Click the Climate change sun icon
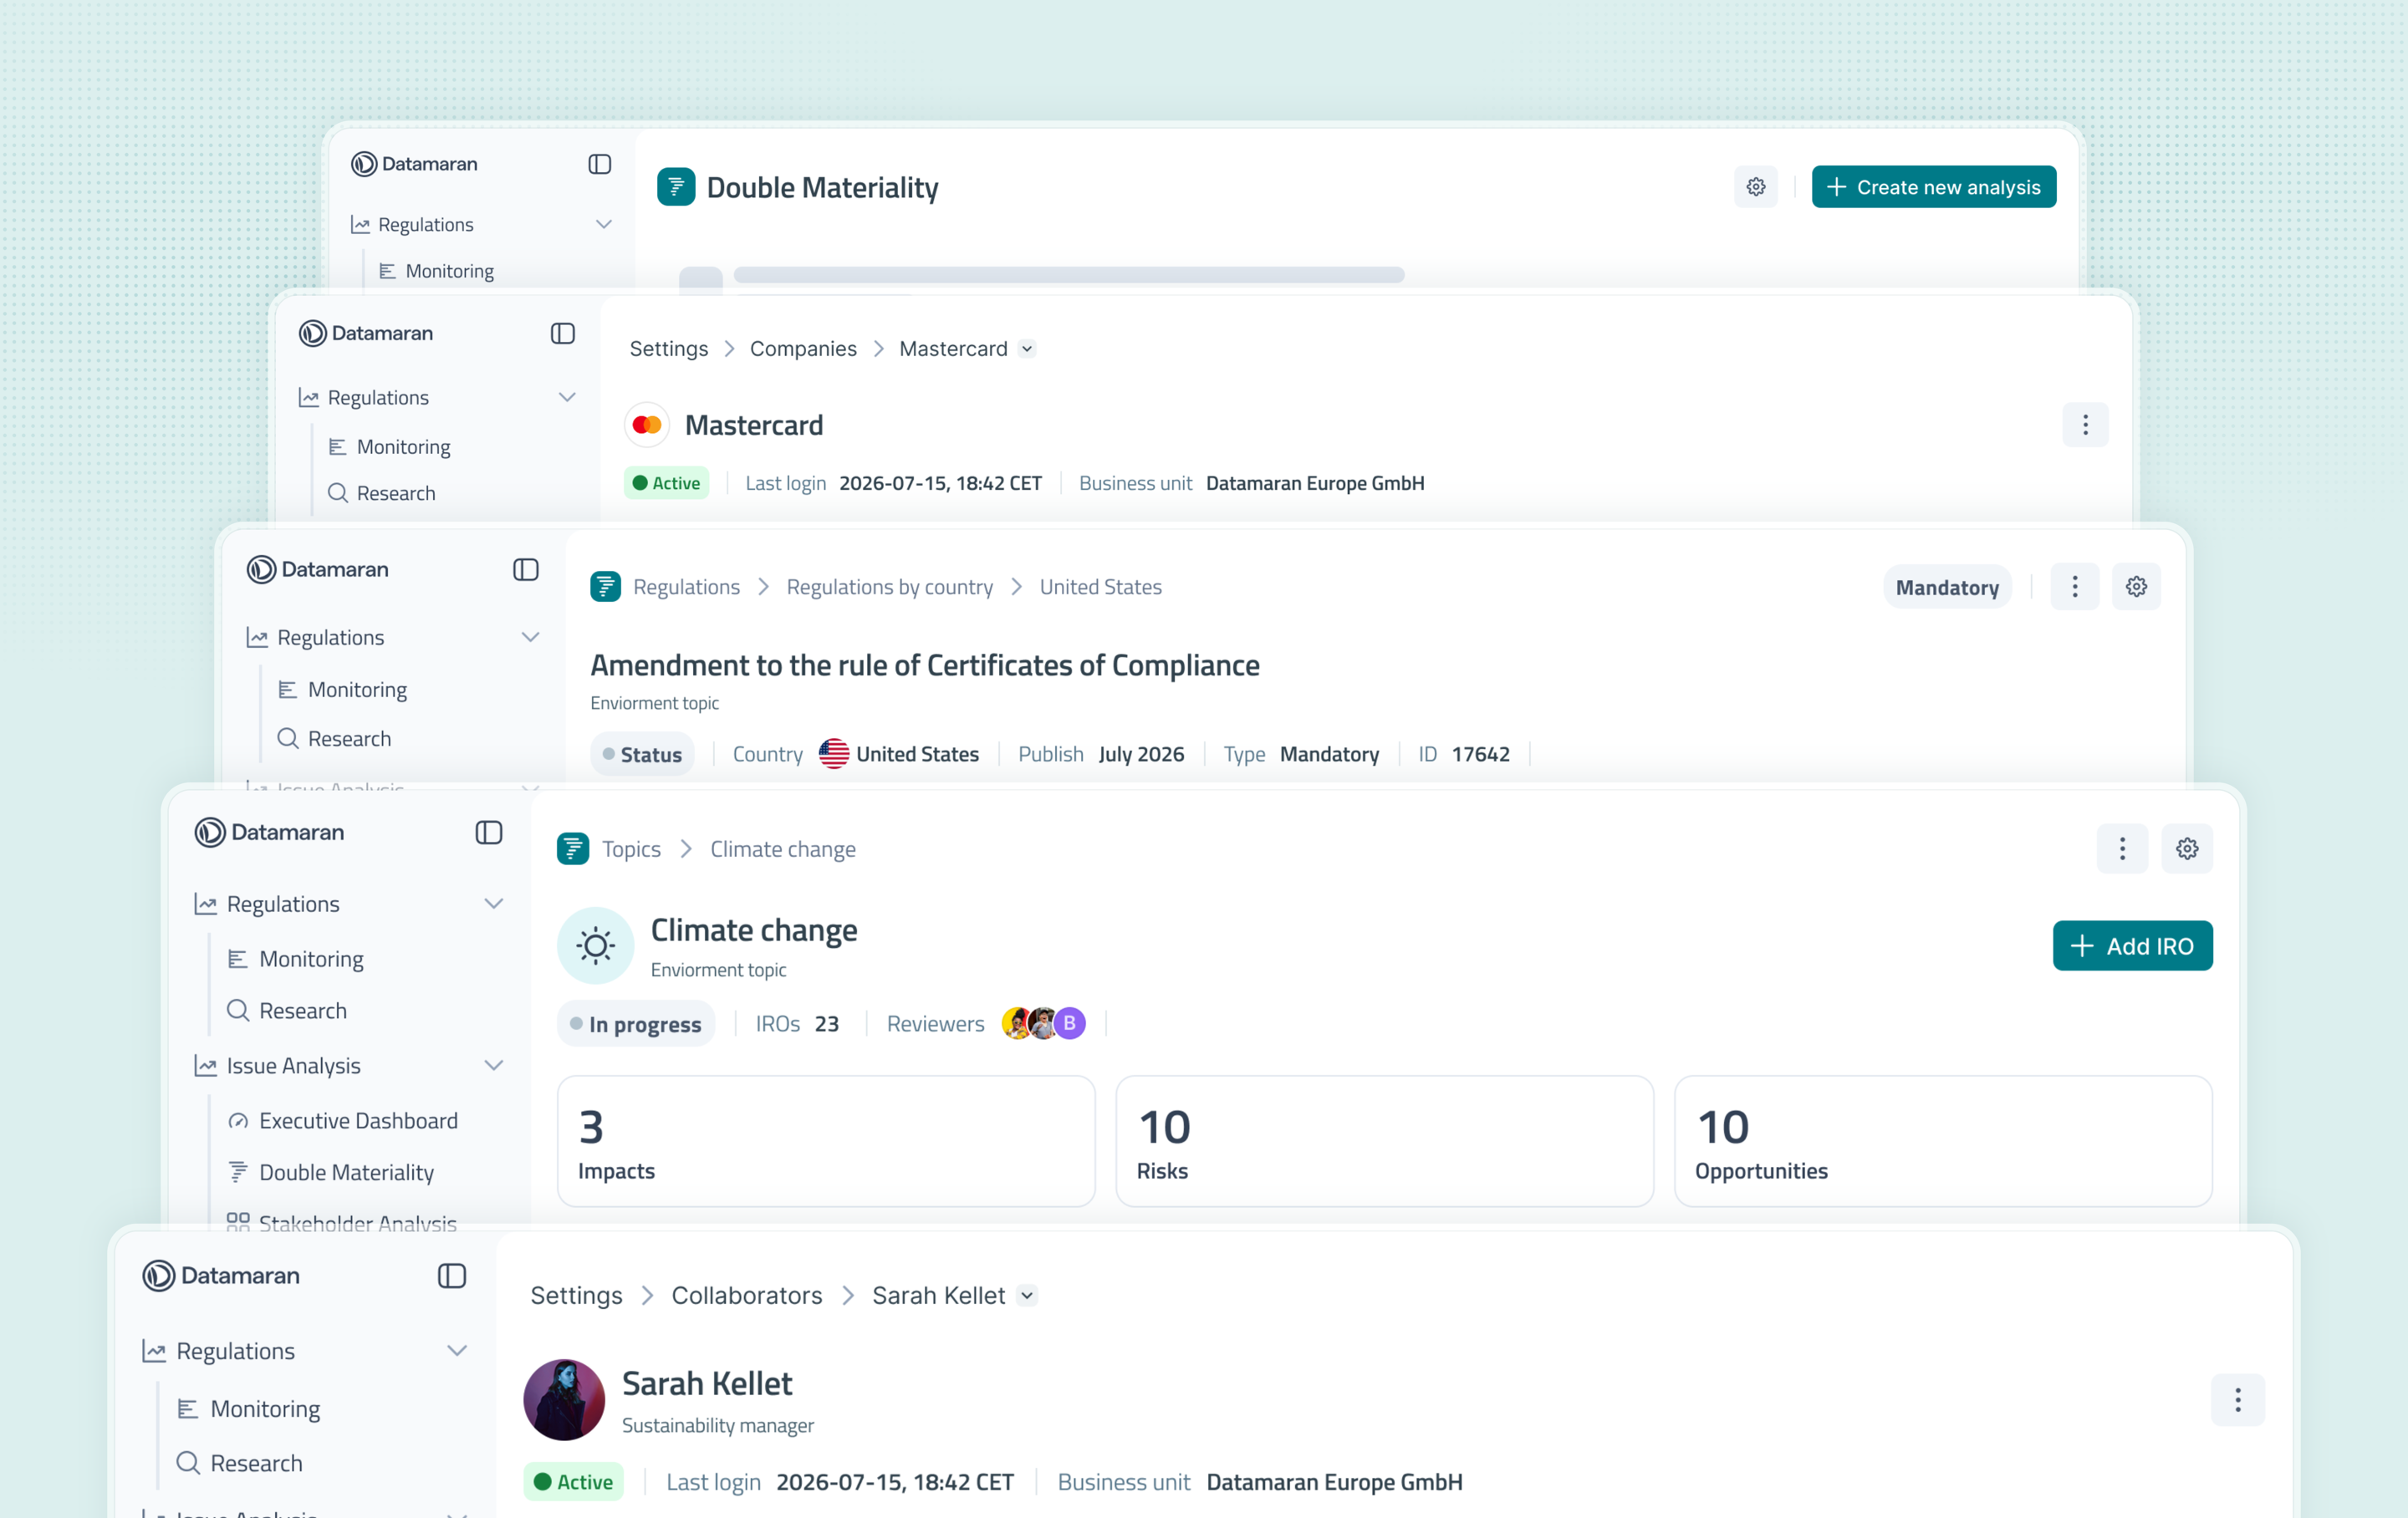Viewport: 2408px width, 1518px height. point(596,945)
